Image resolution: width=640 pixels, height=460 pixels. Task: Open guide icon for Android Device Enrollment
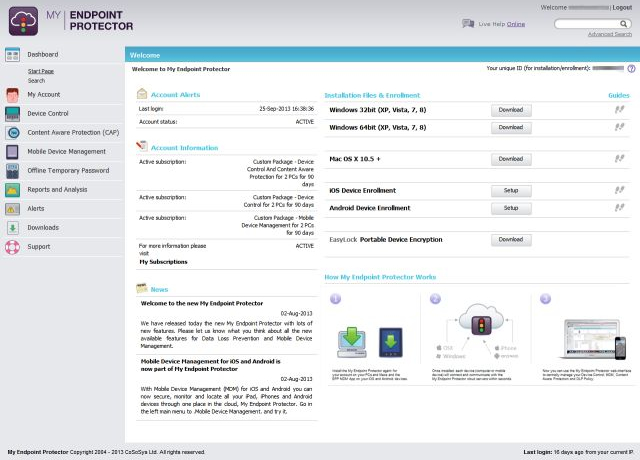pyautogui.click(x=619, y=208)
